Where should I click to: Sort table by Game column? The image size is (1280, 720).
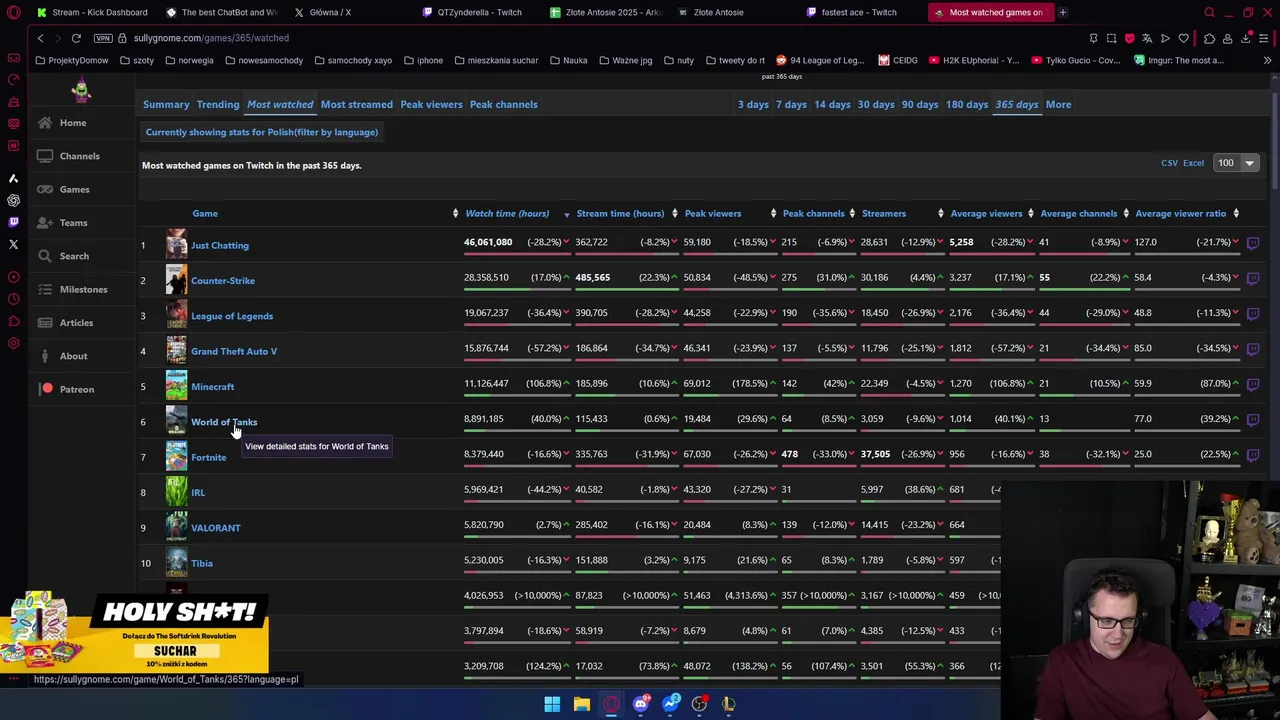(x=205, y=213)
